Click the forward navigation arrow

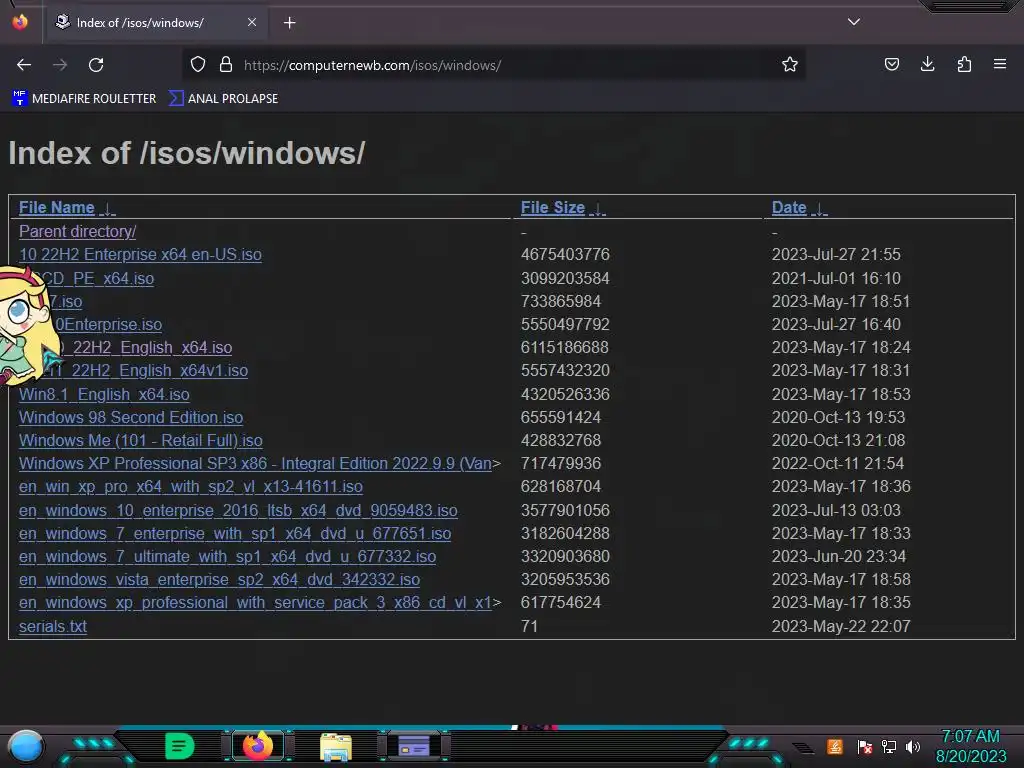click(x=60, y=65)
